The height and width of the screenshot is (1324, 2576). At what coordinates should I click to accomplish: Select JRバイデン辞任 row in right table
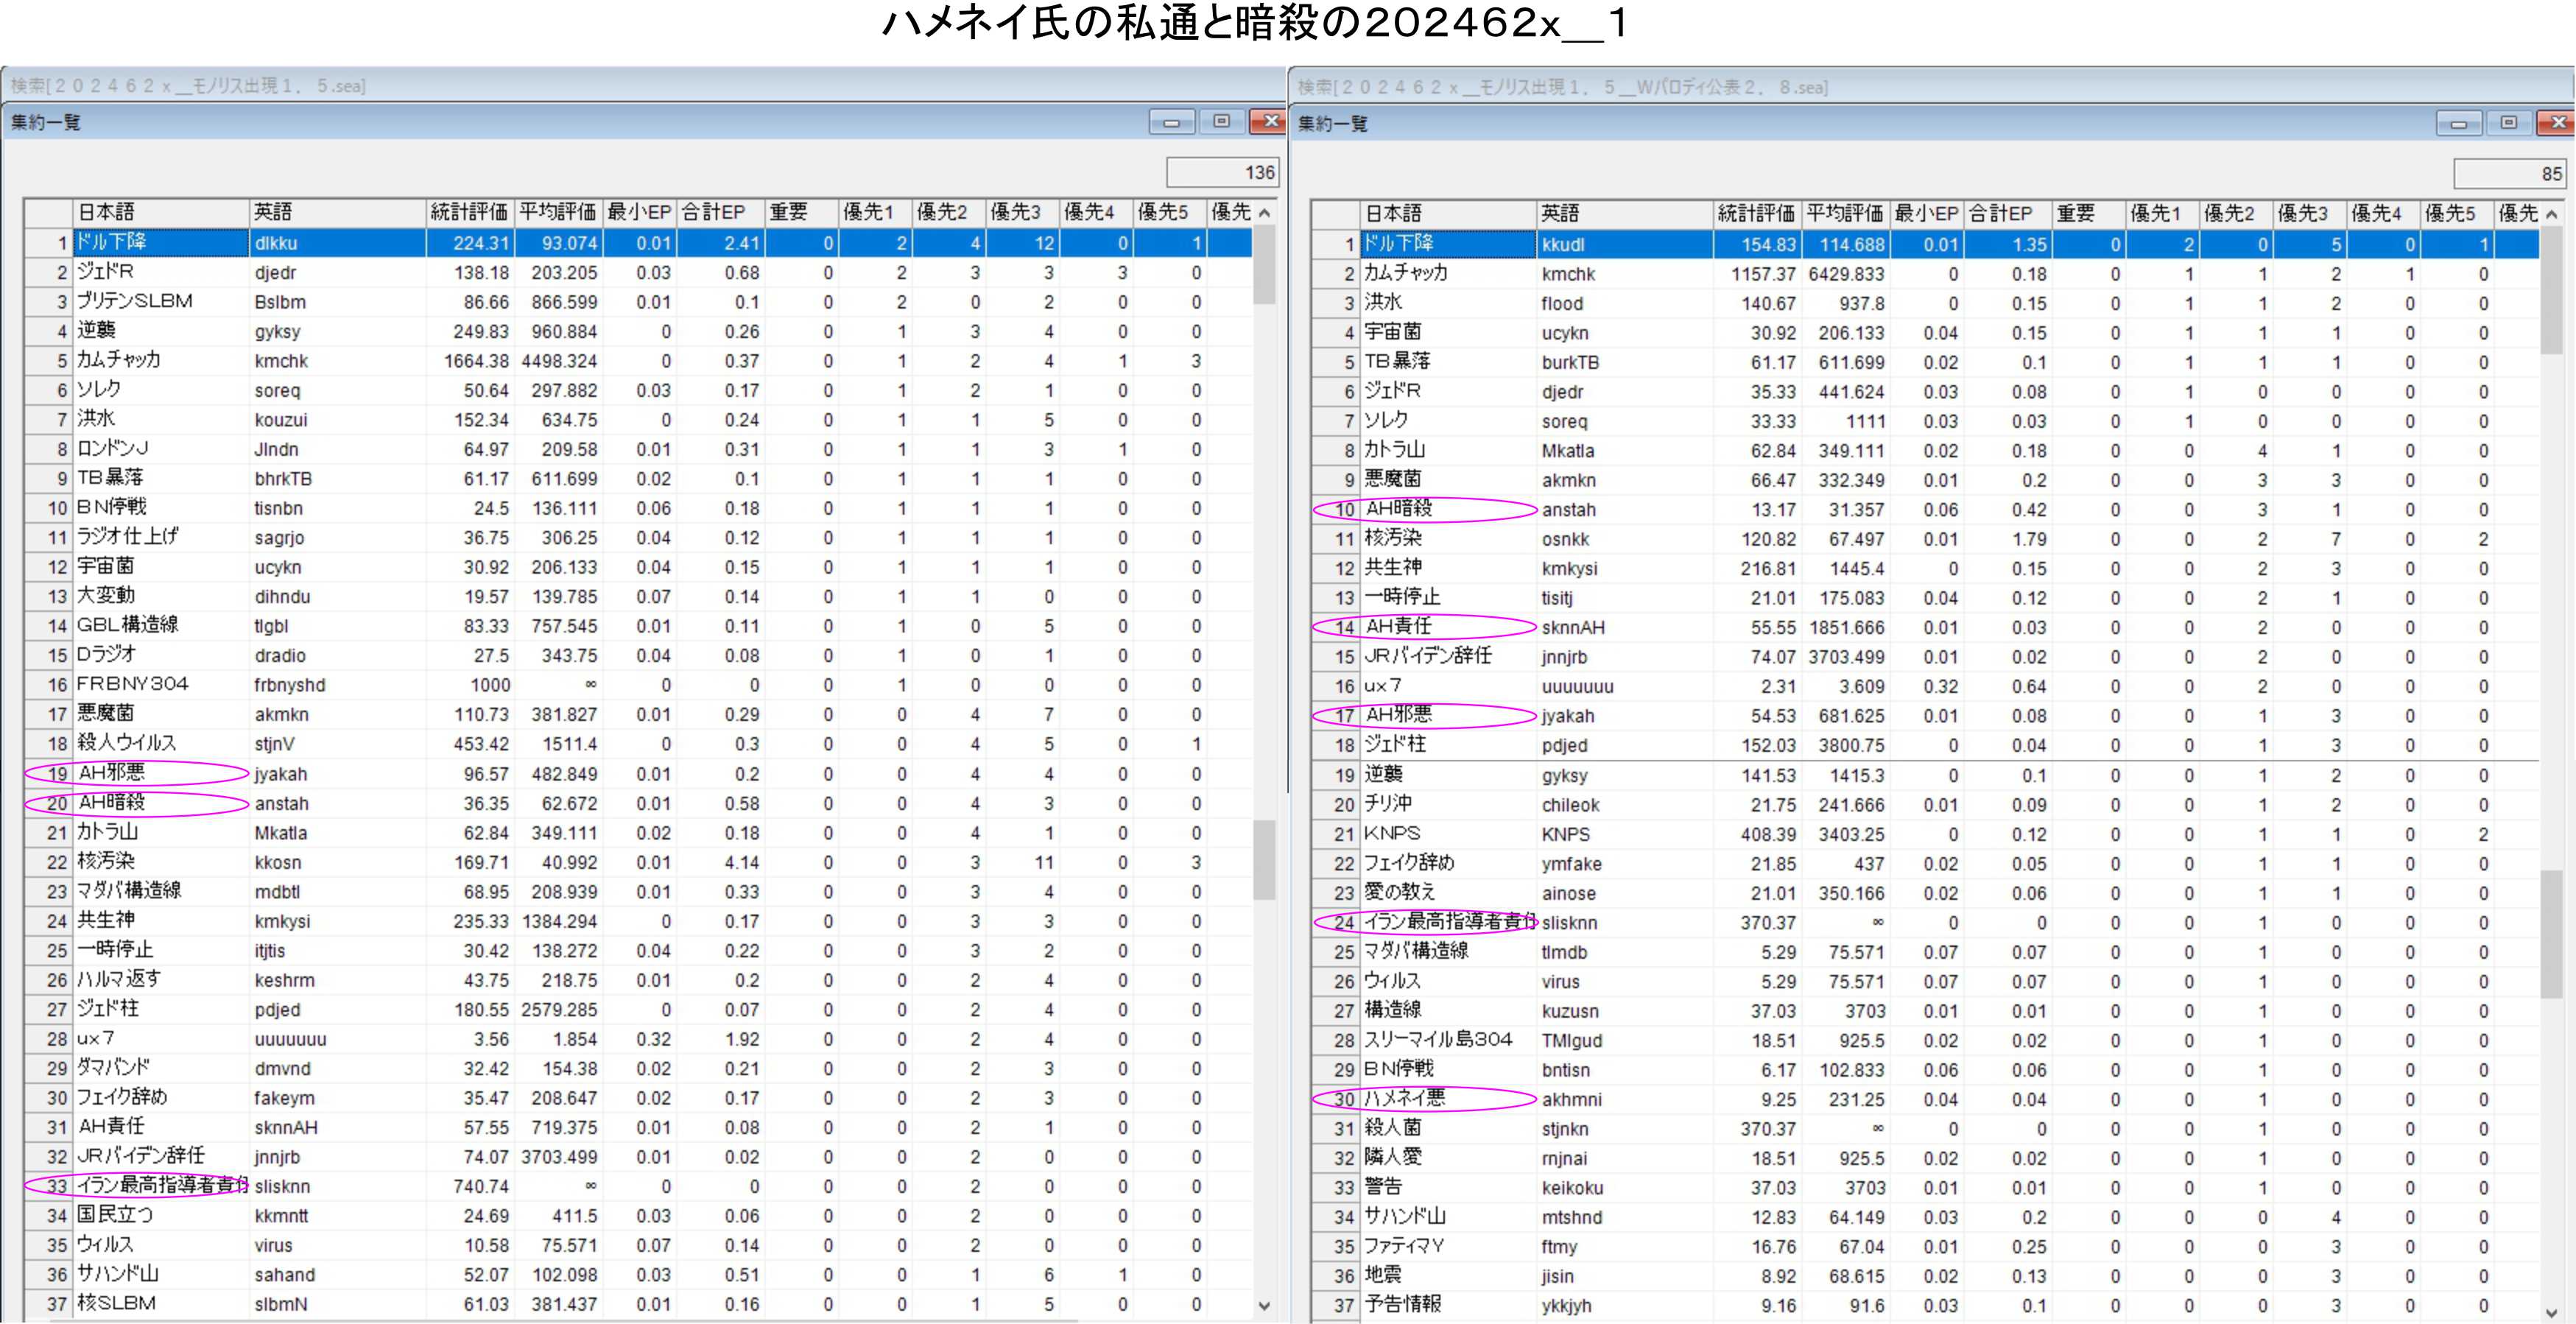point(1925,657)
